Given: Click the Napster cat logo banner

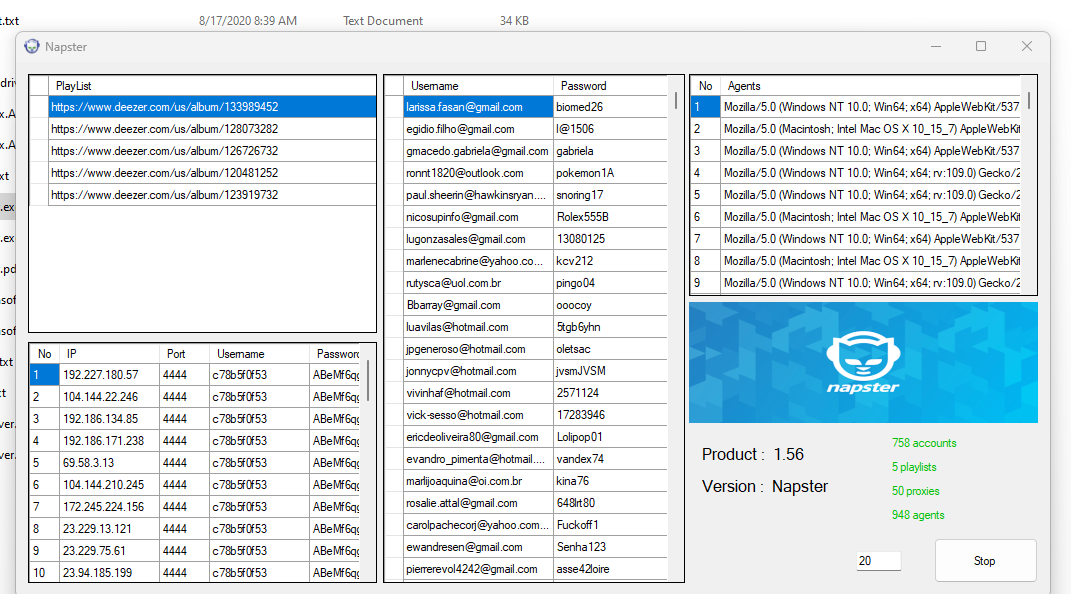Looking at the screenshot, I should point(862,362).
